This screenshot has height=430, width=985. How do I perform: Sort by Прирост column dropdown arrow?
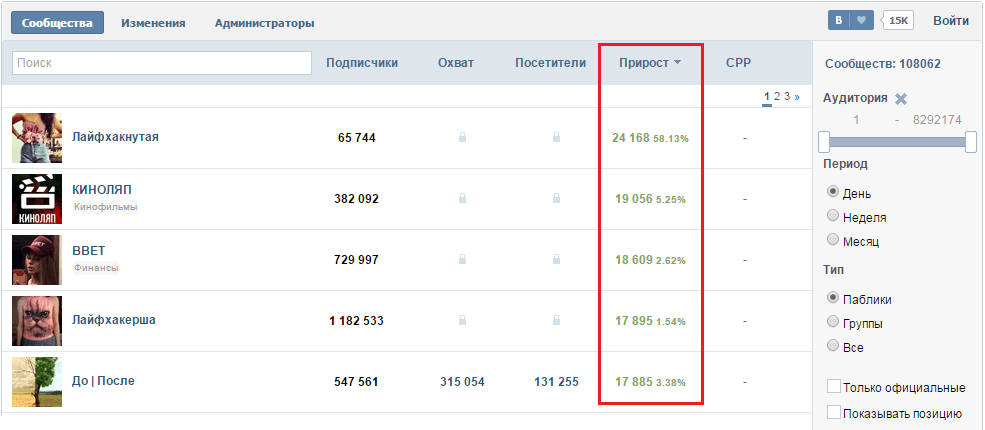(677, 63)
